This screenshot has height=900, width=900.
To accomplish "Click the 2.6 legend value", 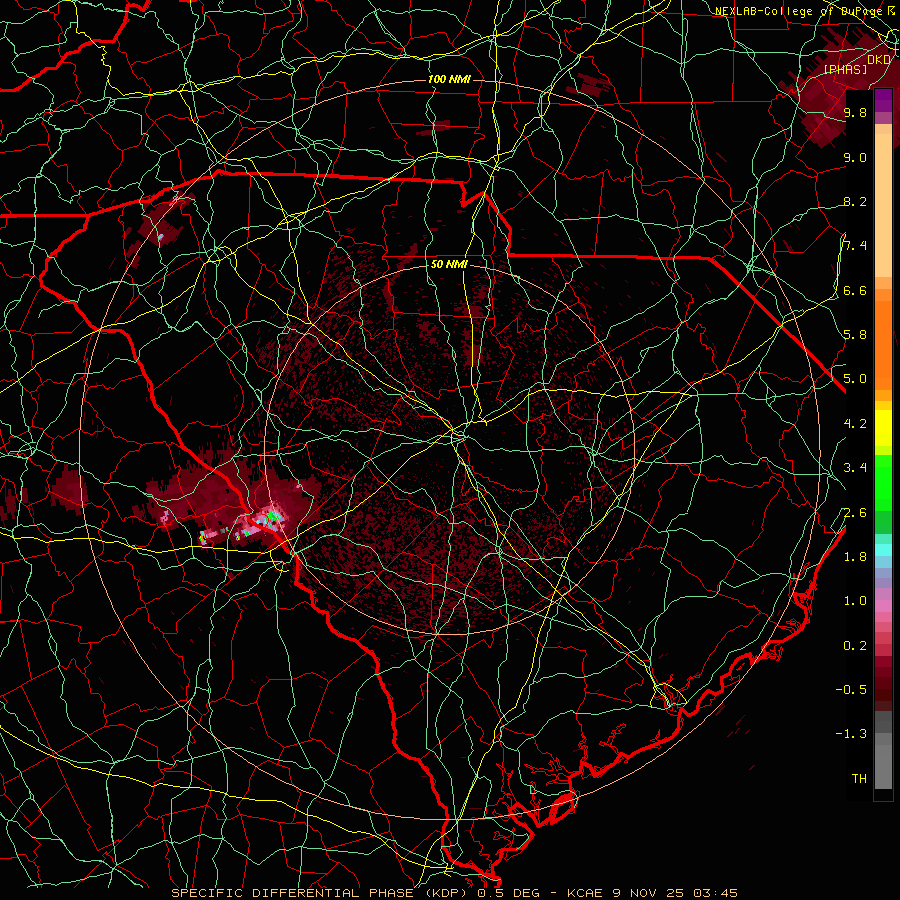I will pyautogui.click(x=855, y=512).
